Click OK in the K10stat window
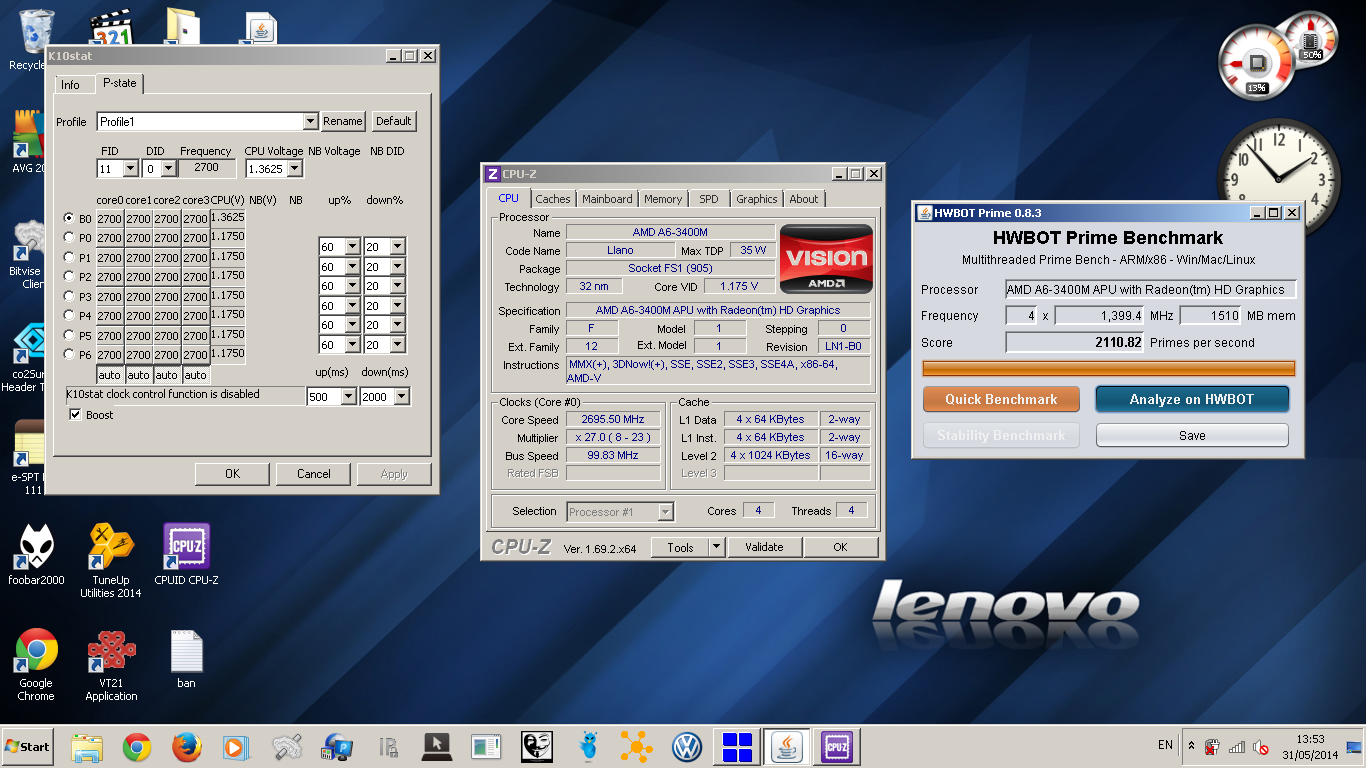This screenshot has height=768, width=1366. click(232, 474)
